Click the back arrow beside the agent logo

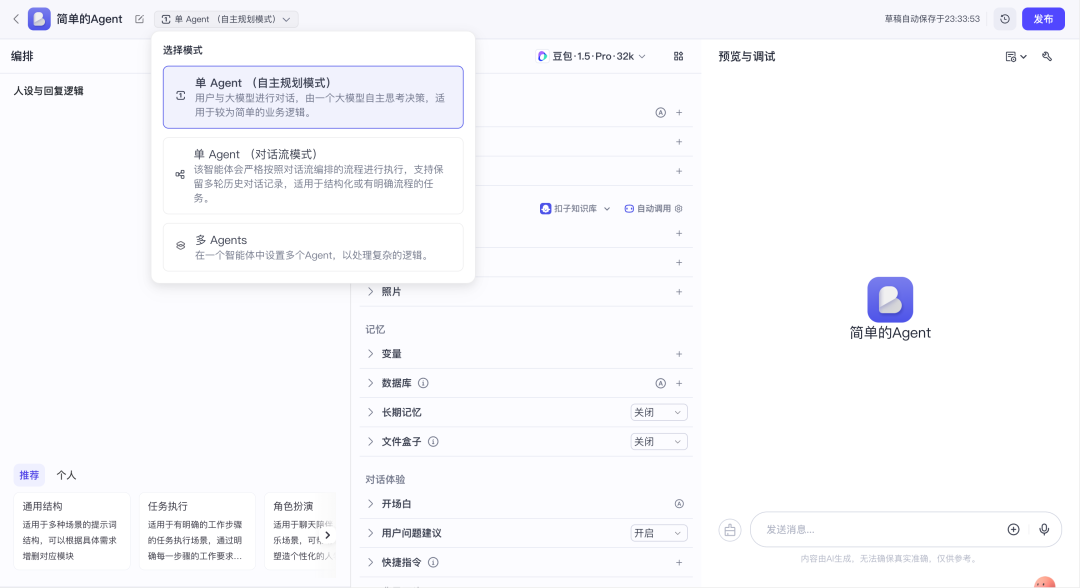(15, 18)
